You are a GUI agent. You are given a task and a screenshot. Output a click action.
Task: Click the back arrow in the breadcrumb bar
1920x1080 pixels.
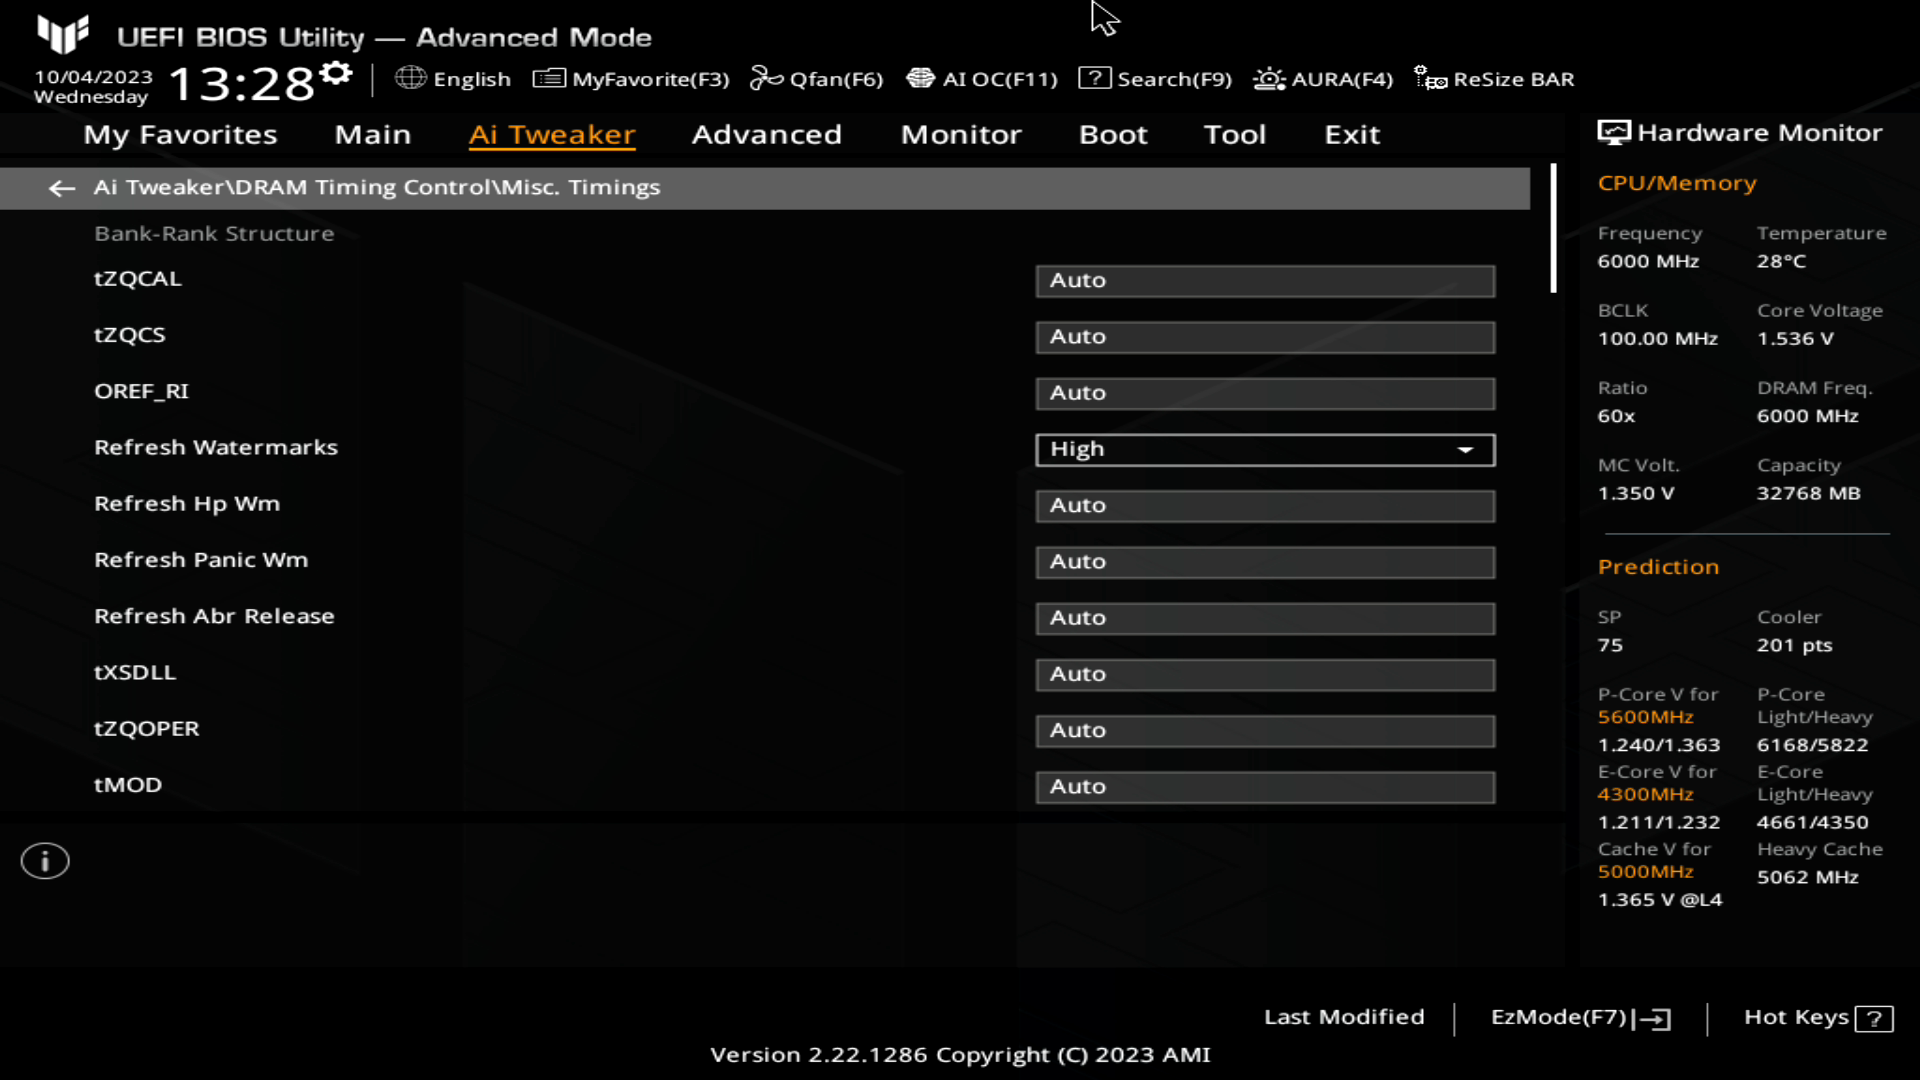[x=62, y=188]
